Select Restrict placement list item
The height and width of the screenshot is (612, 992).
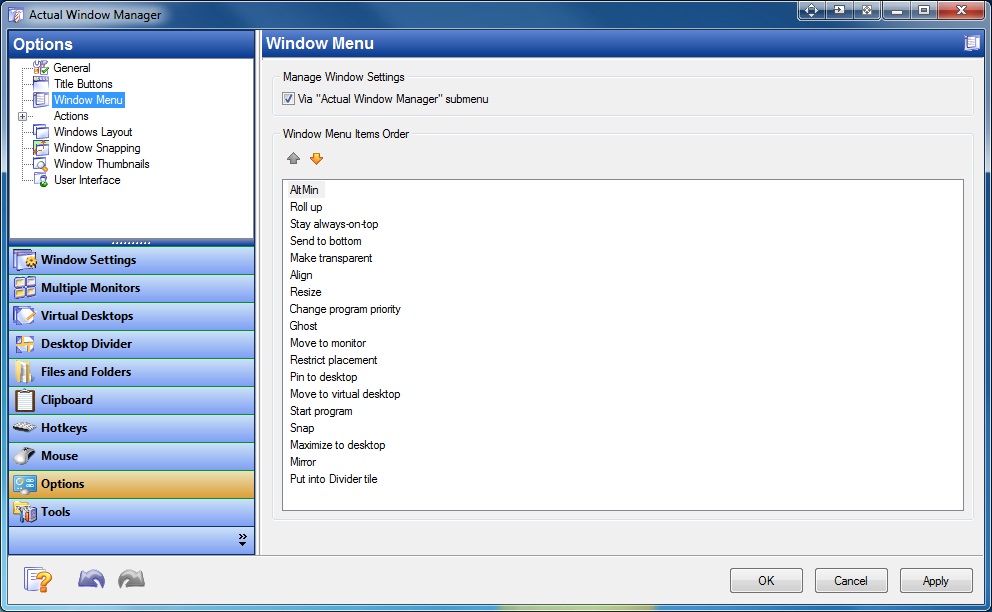click(333, 360)
